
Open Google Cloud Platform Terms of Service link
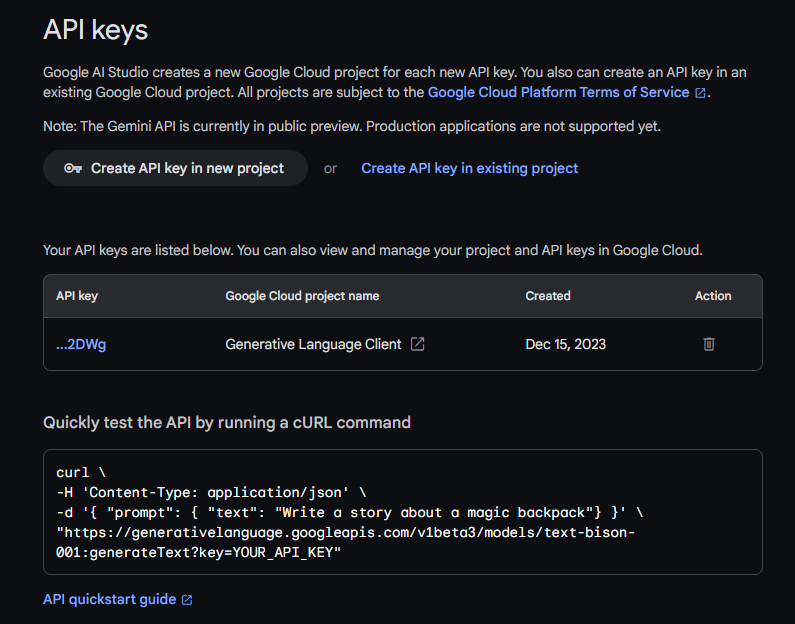[x=559, y=92]
